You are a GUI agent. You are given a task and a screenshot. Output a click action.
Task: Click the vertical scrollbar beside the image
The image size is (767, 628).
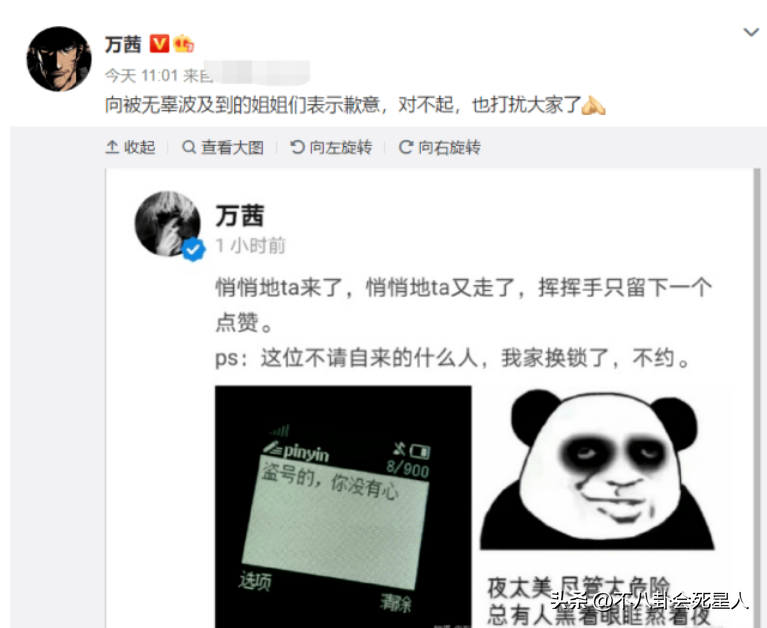(757, 398)
